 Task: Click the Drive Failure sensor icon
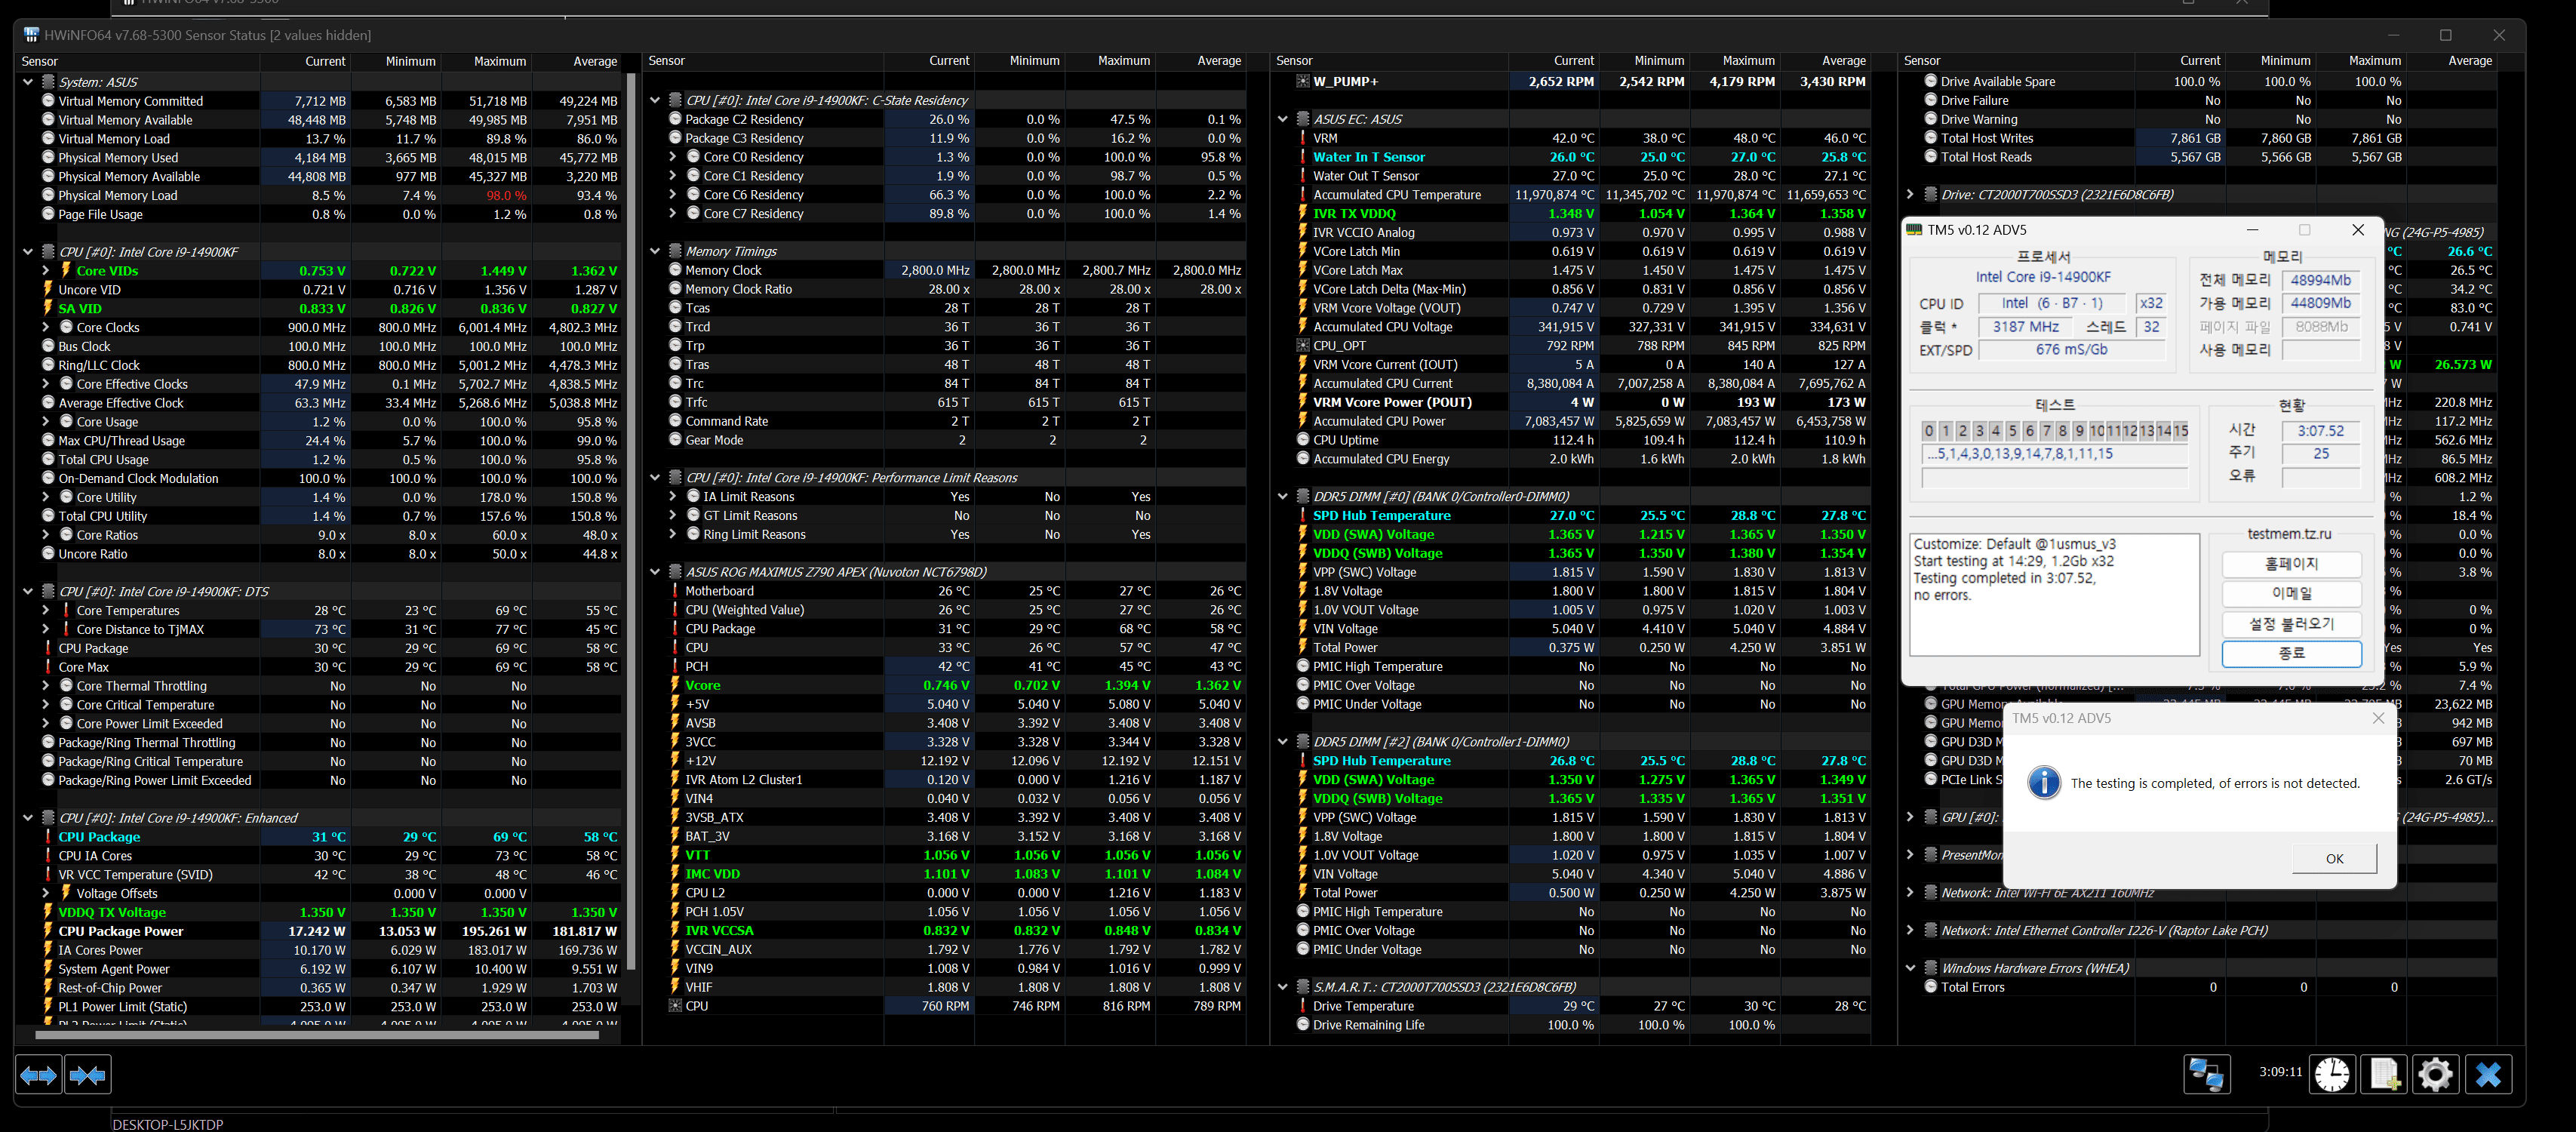coord(1931,100)
